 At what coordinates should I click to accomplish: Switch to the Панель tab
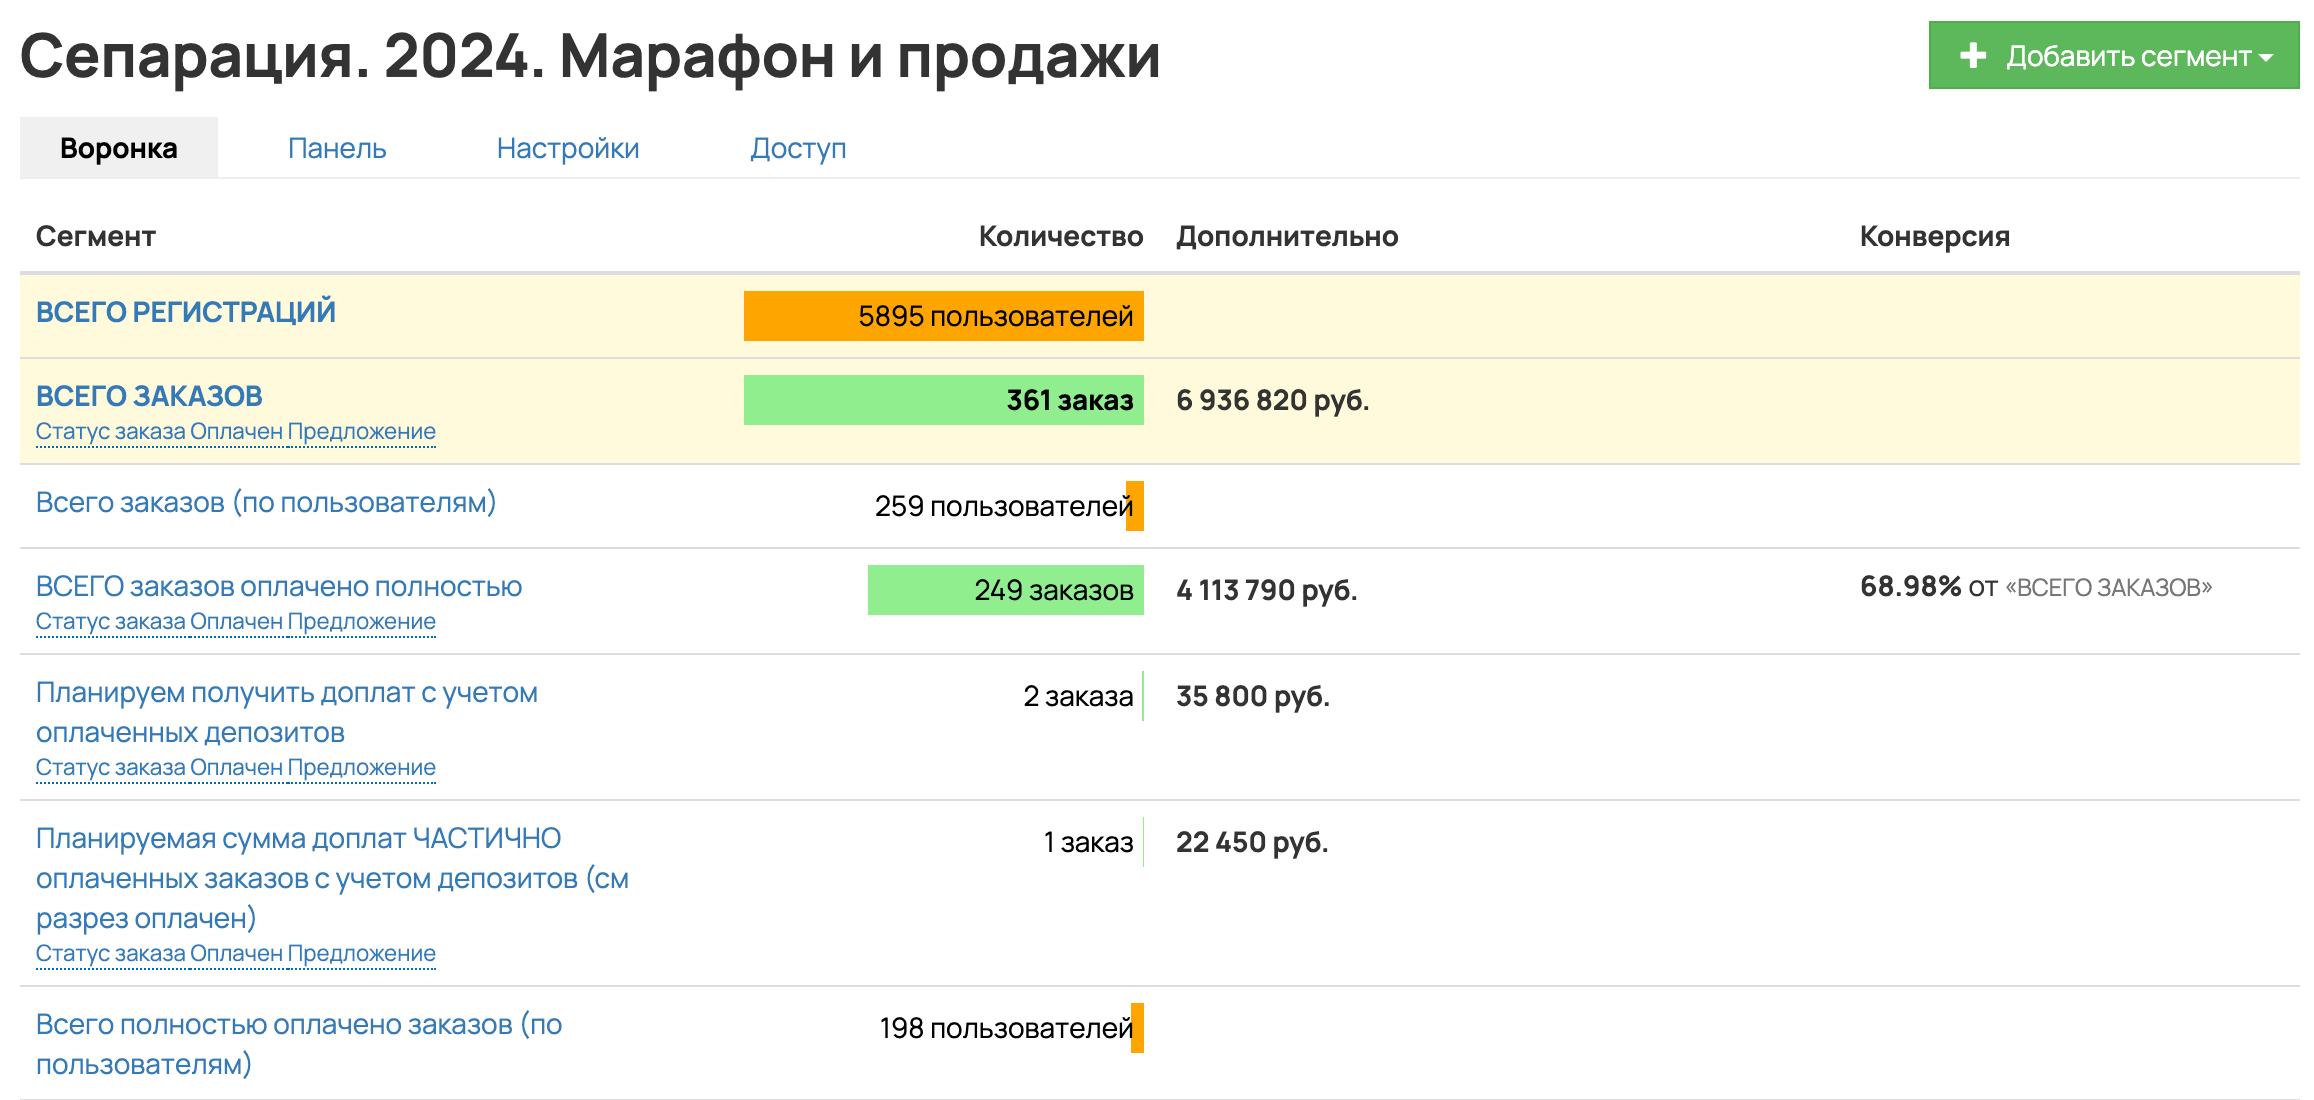pos(336,147)
